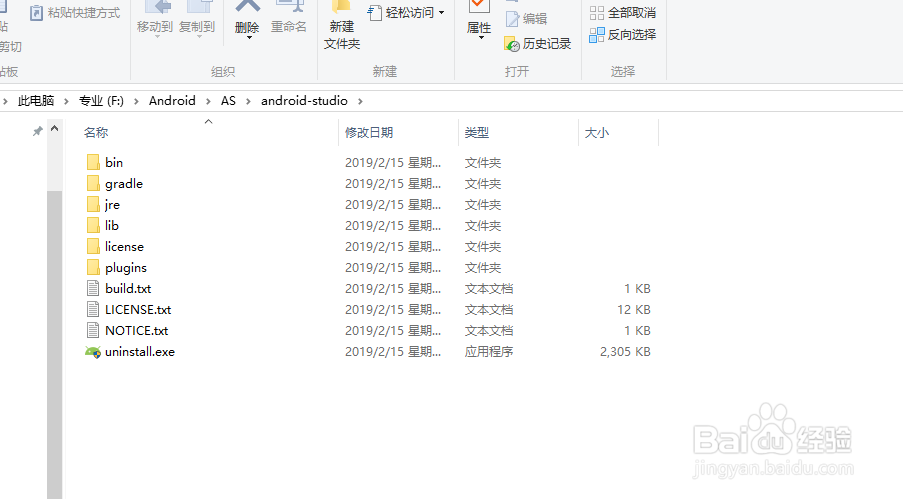This screenshot has width=903, height=499.
Task: Click the gradle folder name
Action: coord(124,184)
